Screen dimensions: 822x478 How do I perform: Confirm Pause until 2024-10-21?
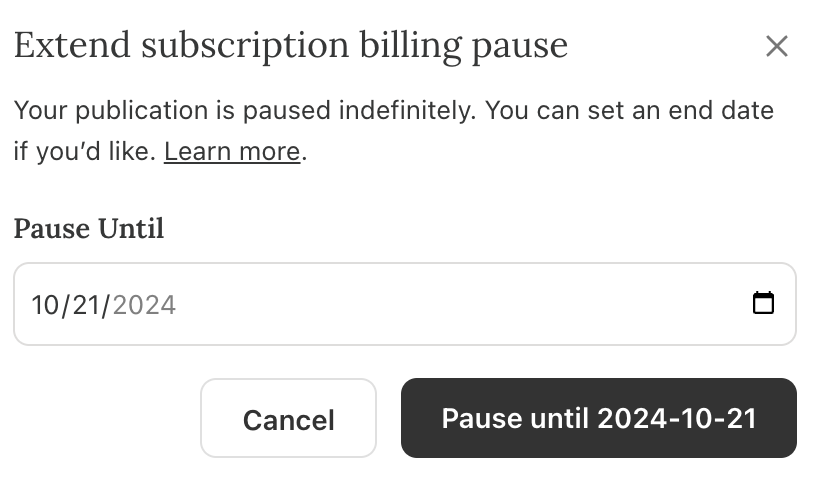tap(599, 418)
